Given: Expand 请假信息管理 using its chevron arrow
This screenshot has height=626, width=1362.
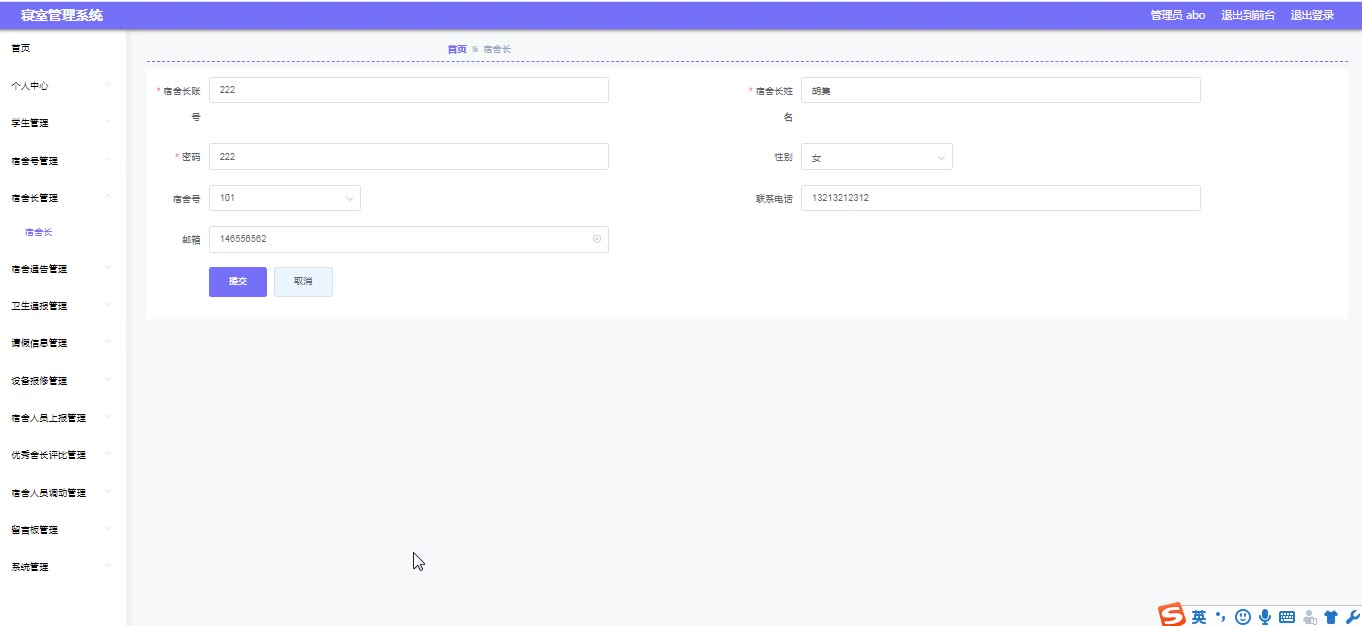Looking at the screenshot, I should pyautogui.click(x=107, y=342).
